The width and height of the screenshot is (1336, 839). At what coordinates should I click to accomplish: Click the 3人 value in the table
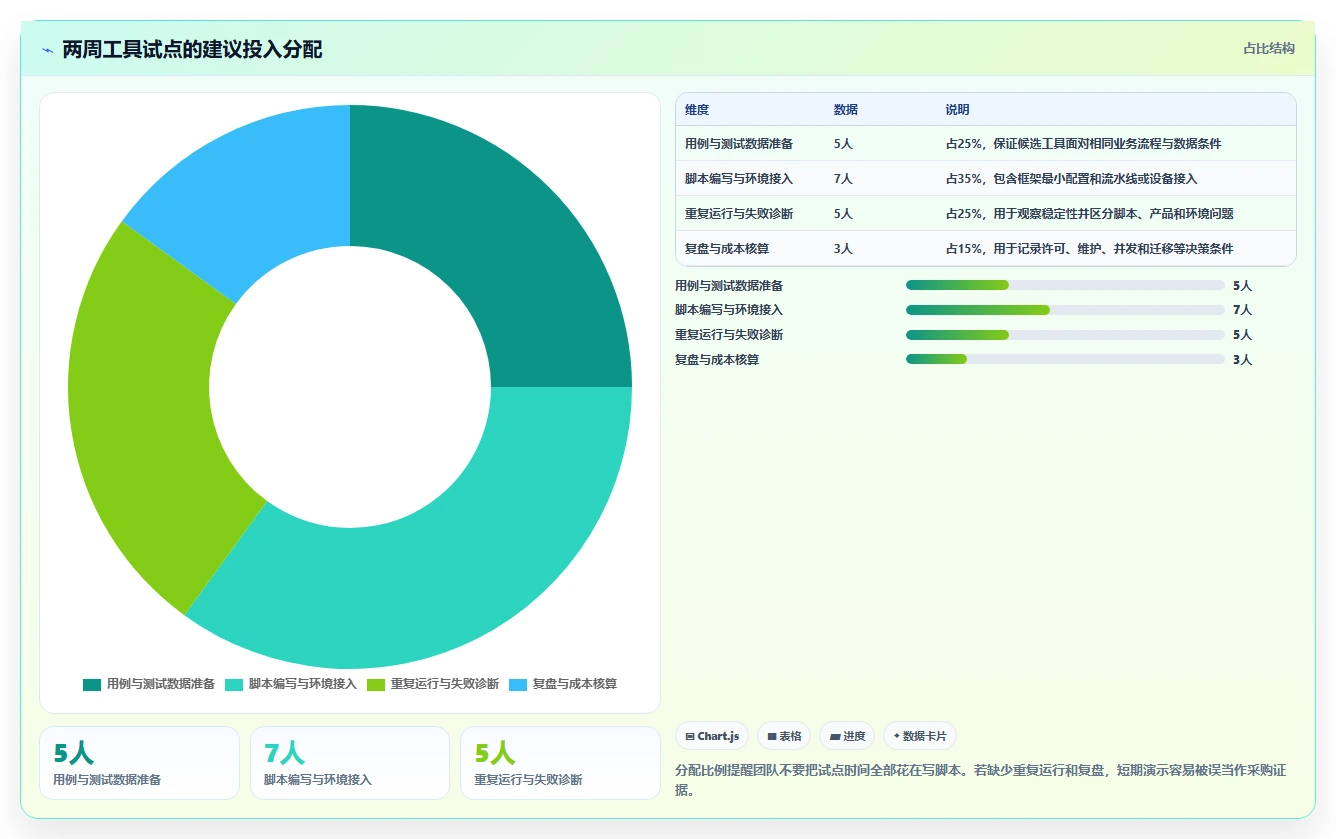point(843,249)
